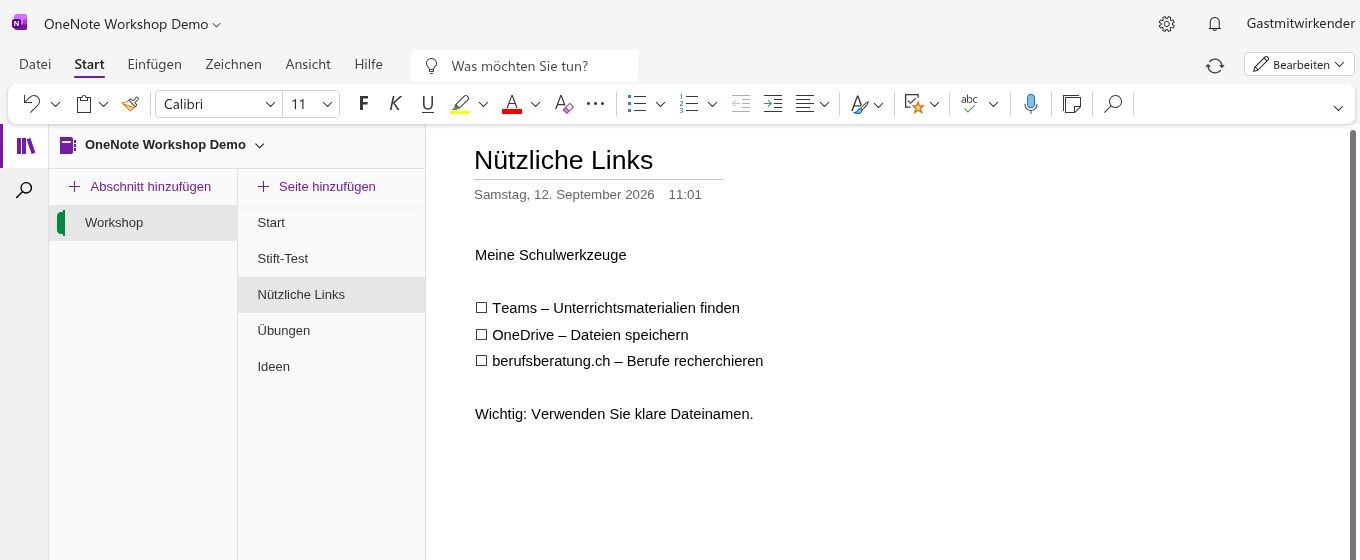
Task: Expand the Bearbeiten mode dropdown
Action: tap(1299, 64)
